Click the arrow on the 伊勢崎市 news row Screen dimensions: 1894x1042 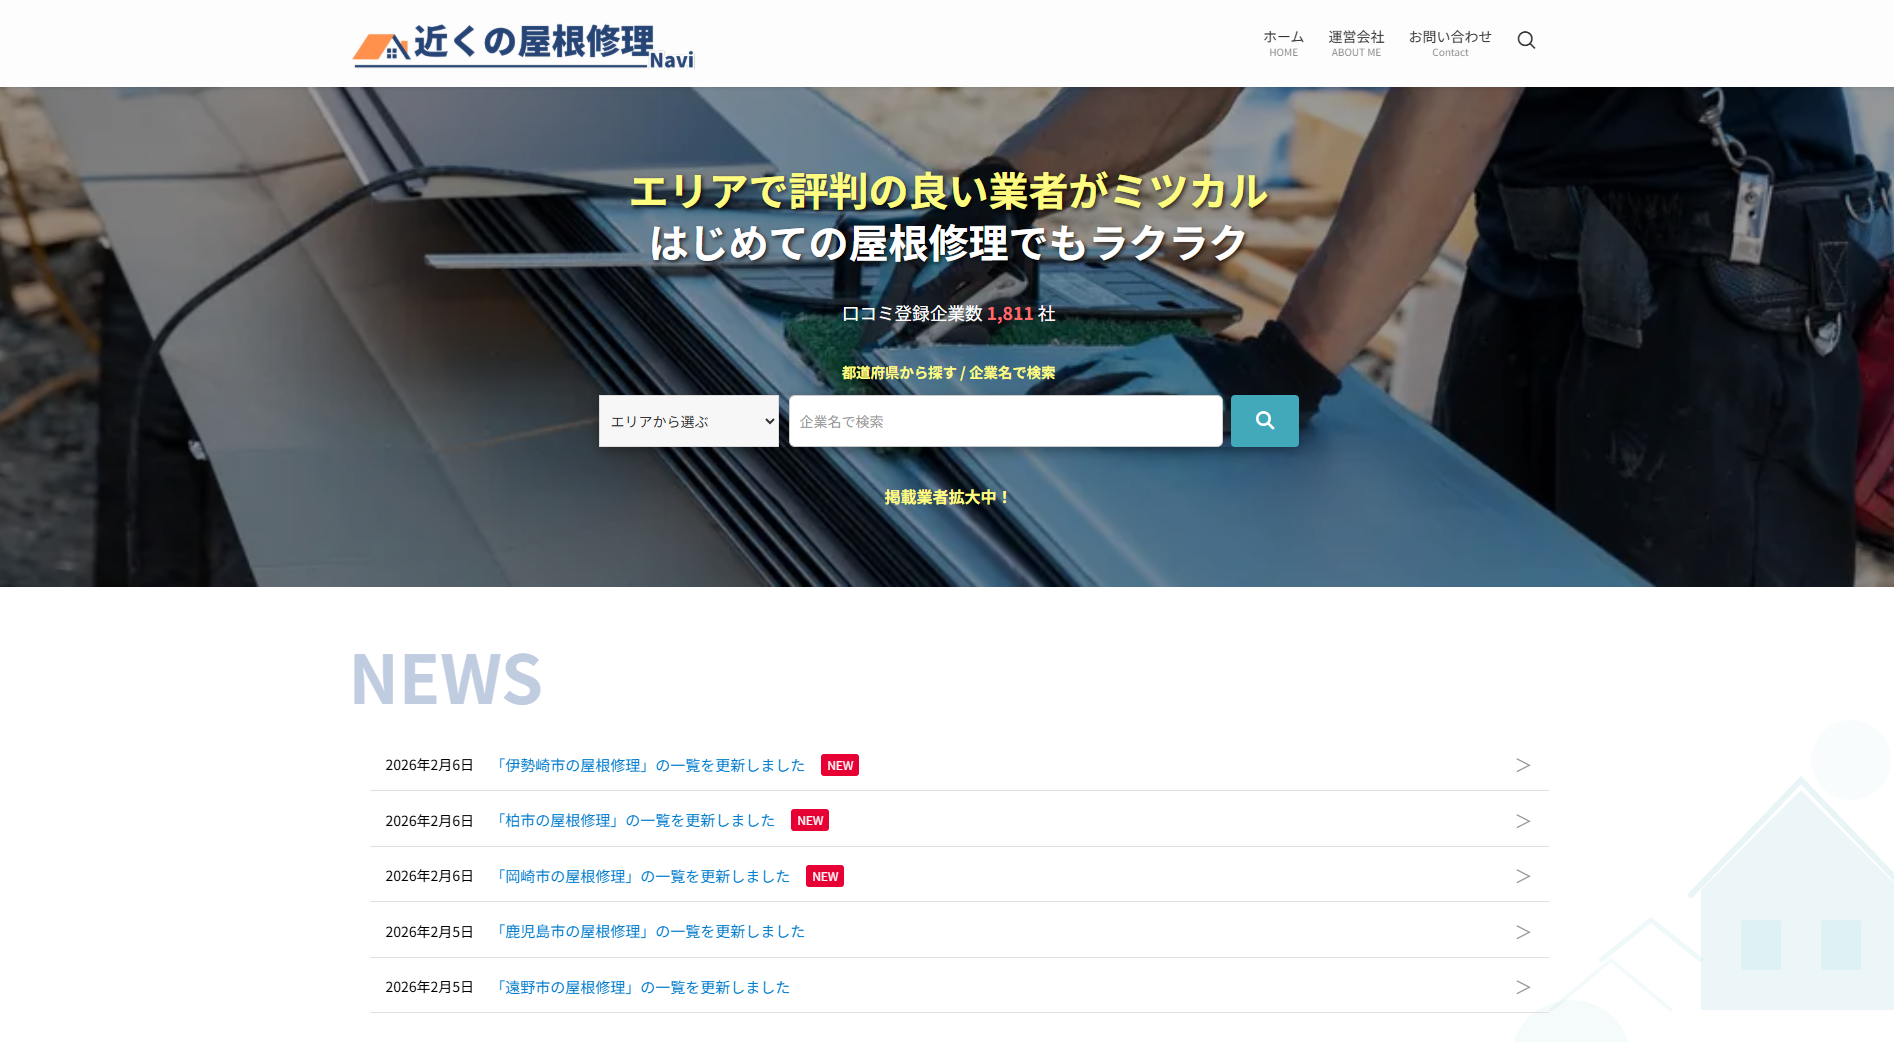tap(1522, 765)
